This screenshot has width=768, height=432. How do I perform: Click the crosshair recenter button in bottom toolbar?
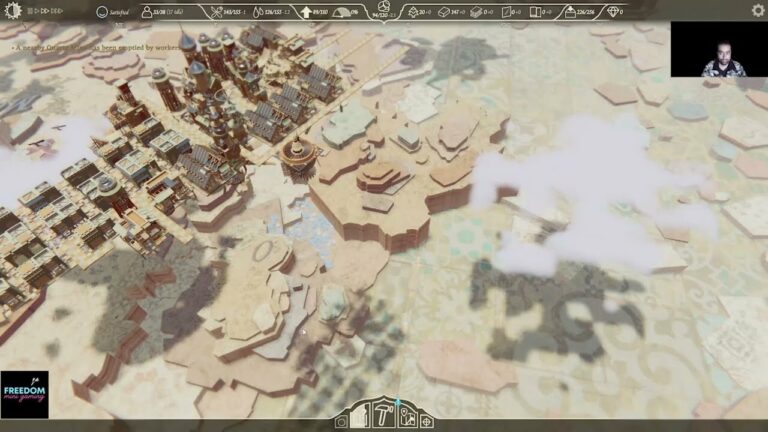426,421
